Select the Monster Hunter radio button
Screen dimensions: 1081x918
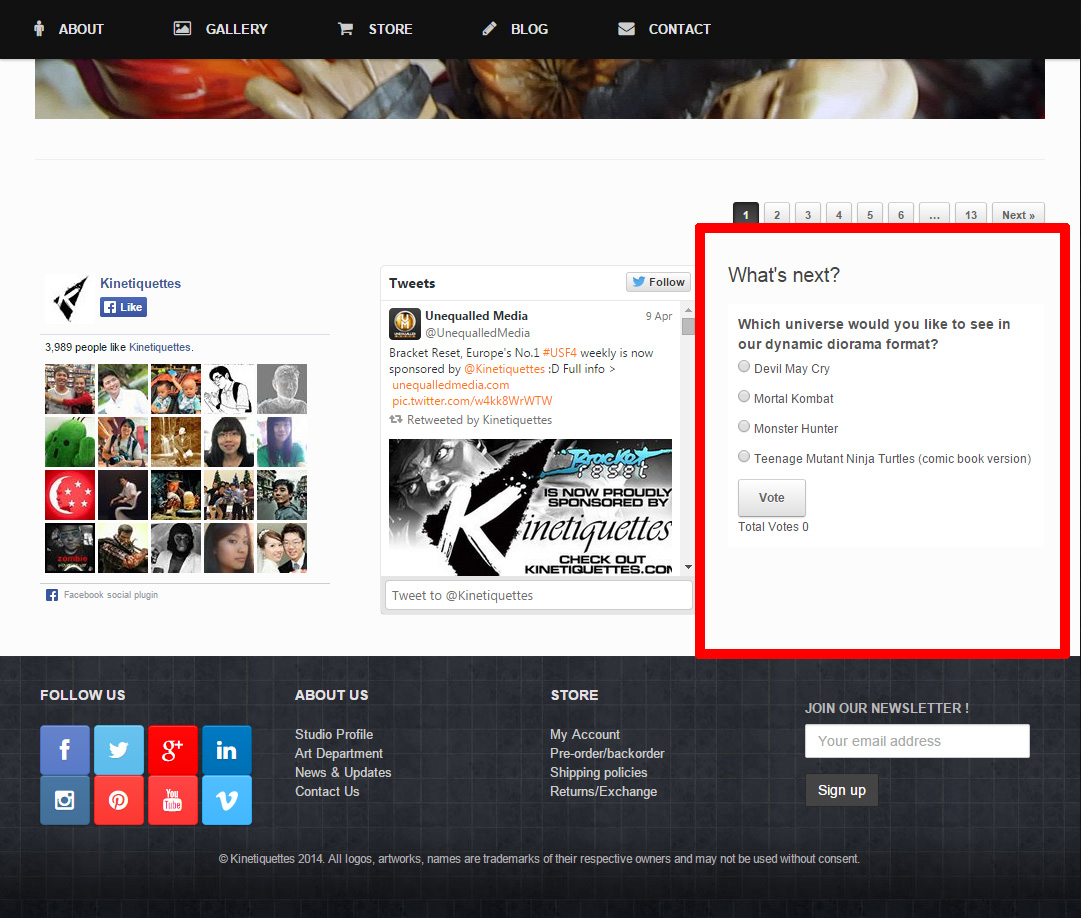pyautogui.click(x=744, y=427)
